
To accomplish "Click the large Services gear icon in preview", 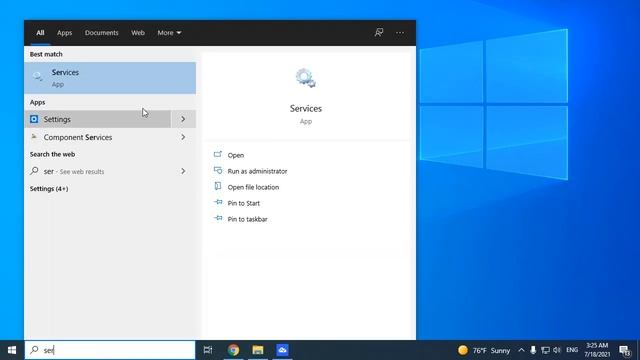I will coord(306,78).
